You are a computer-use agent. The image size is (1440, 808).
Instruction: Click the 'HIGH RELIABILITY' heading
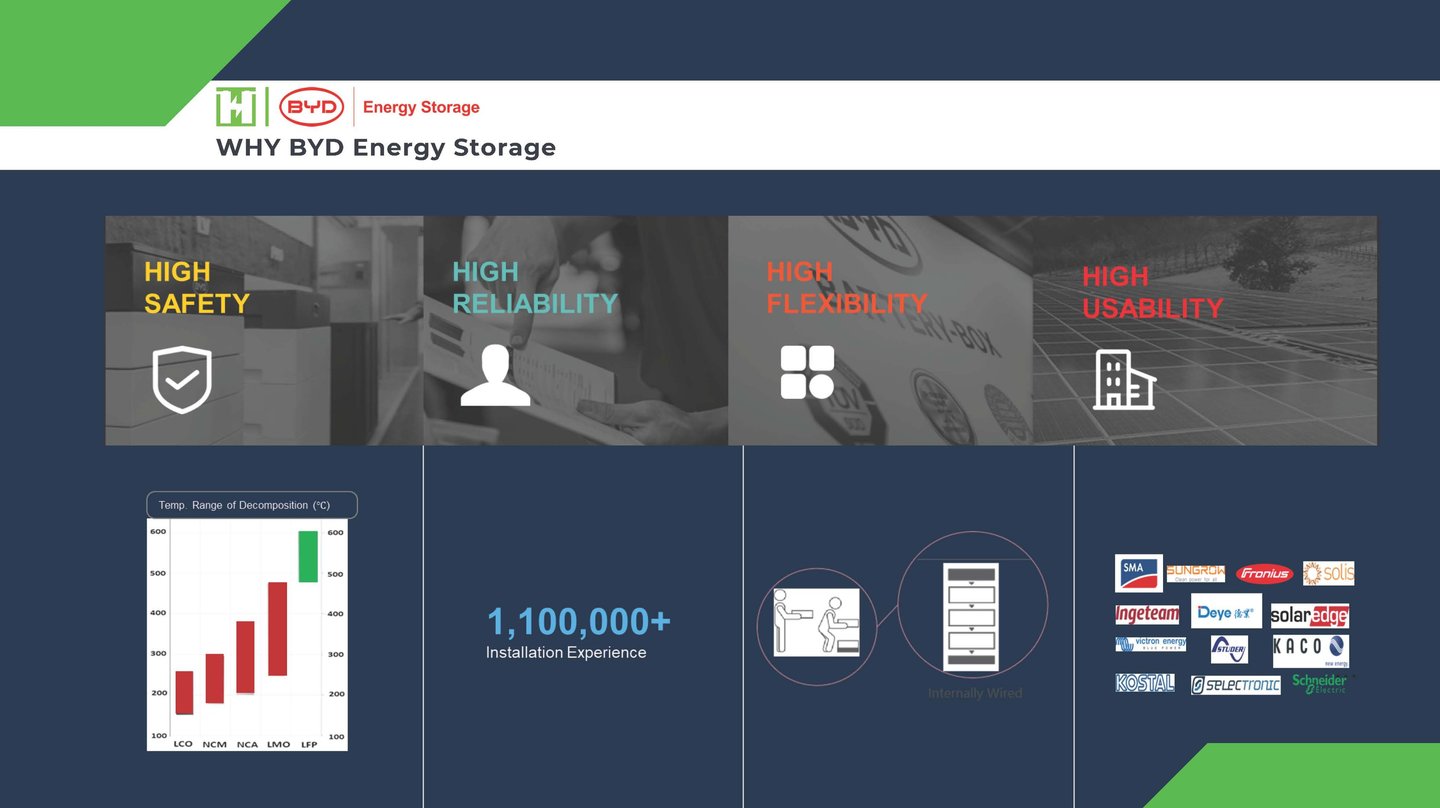coord(535,288)
